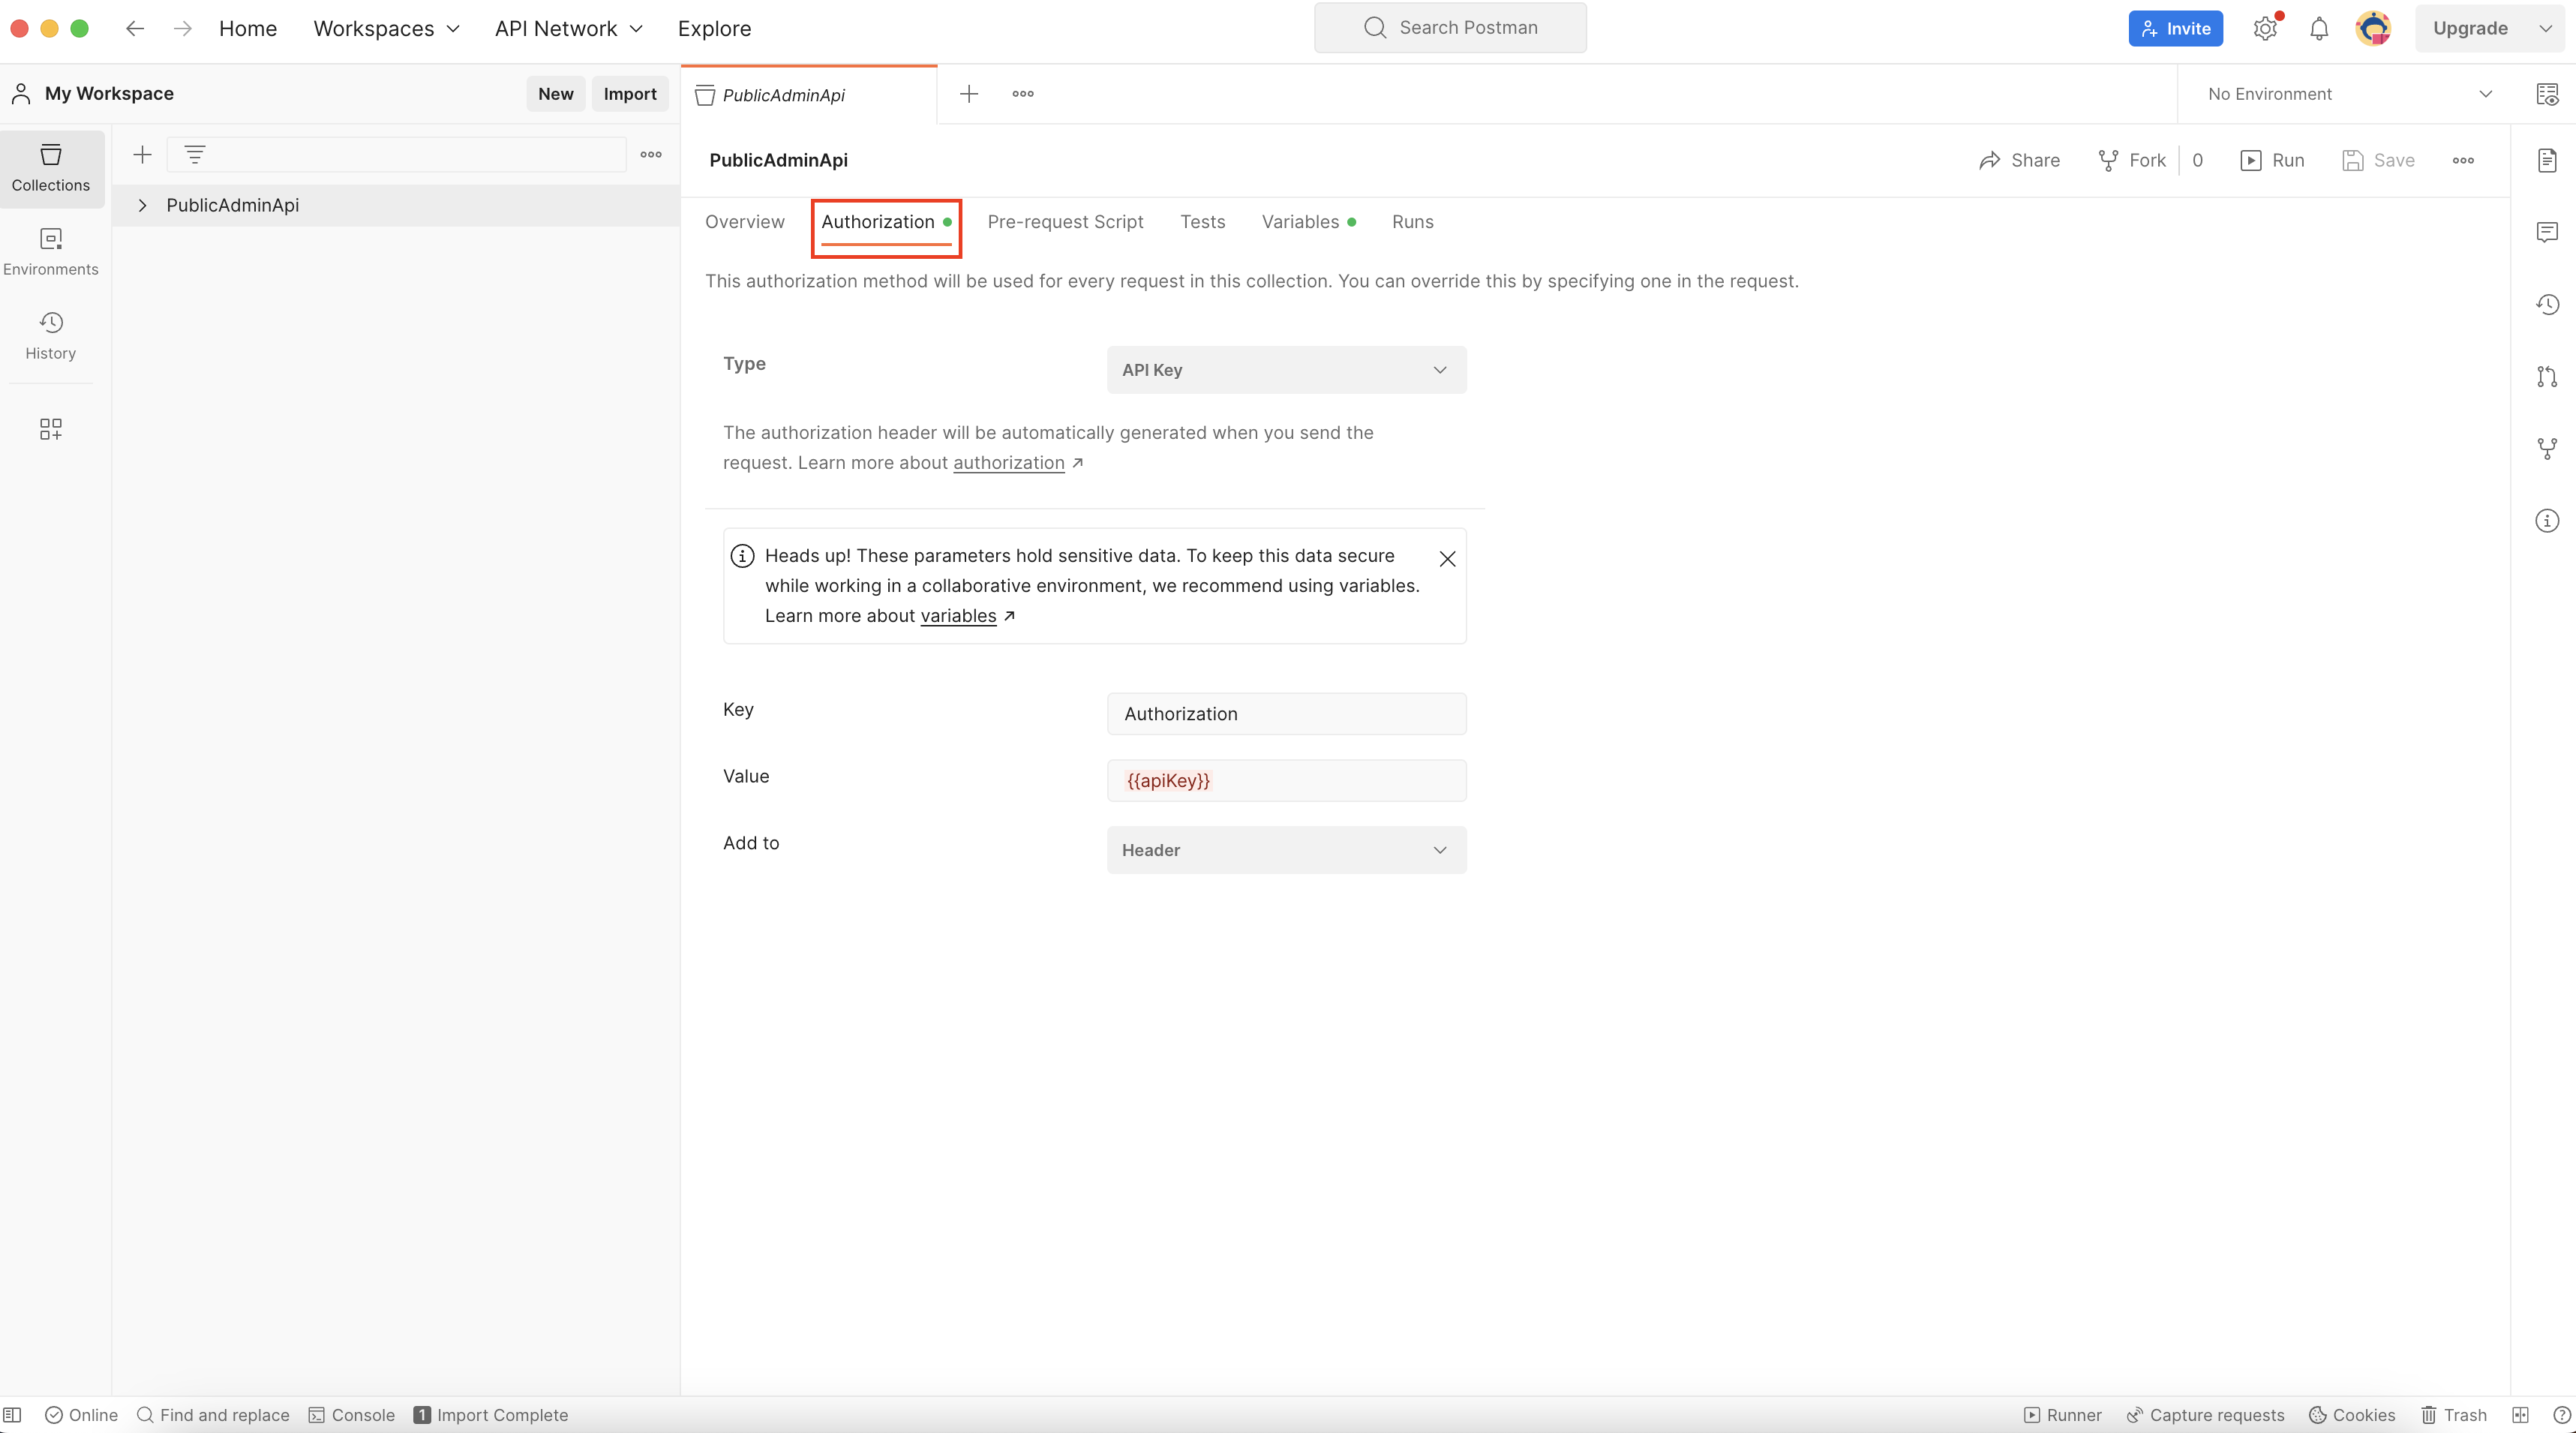Expand the PublicAdminApi collection tree item
Viewport: 2576px width, 1433px height.
tap(142, 205)
